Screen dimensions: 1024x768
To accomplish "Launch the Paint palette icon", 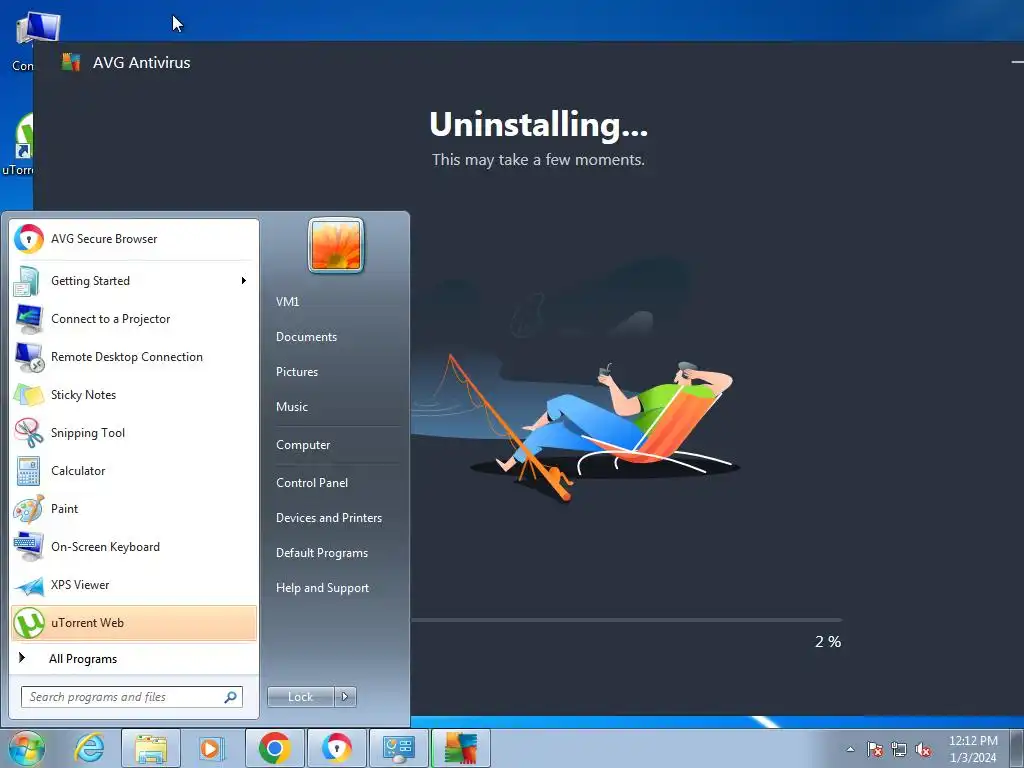I will (28, 509).
